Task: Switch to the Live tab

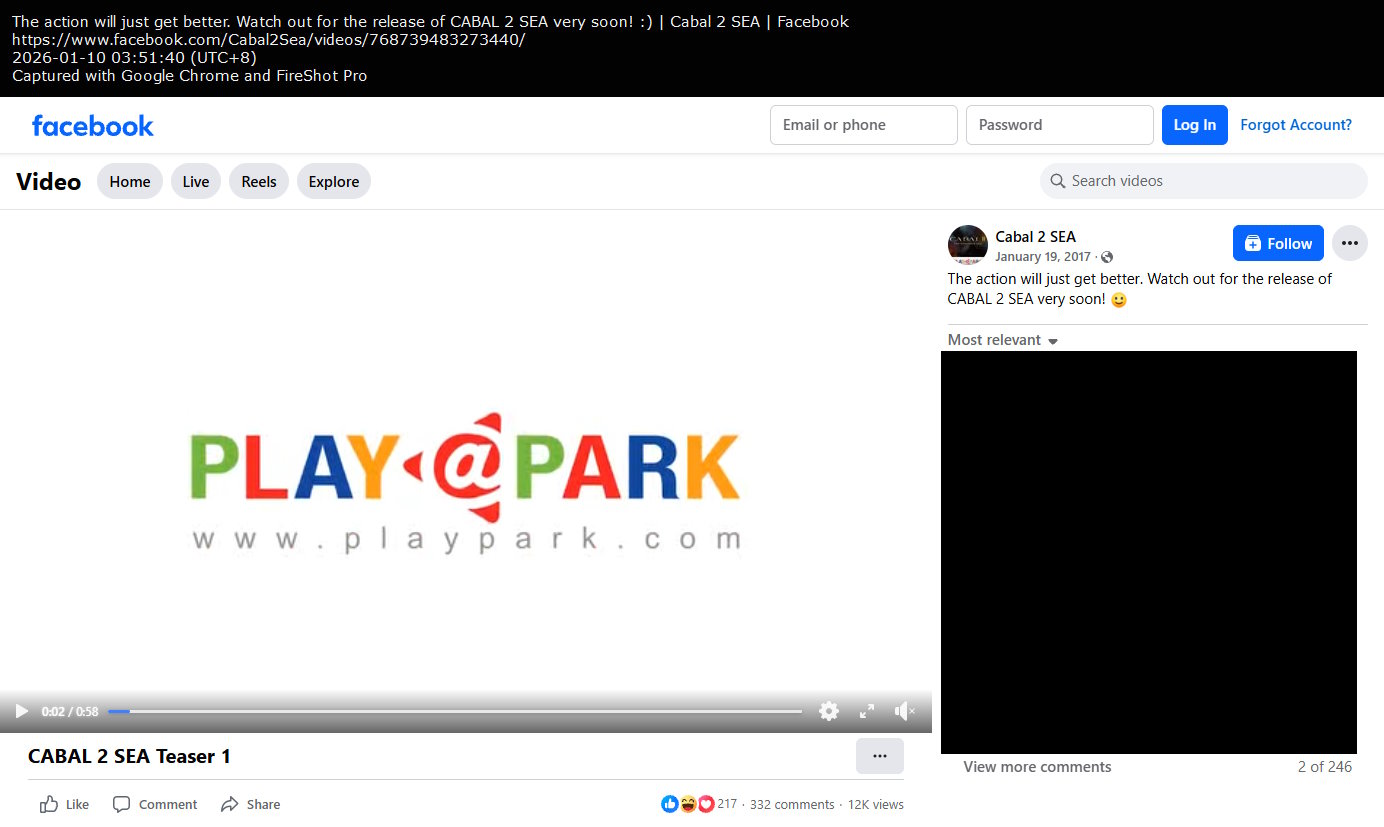Action: pos(195,181)
